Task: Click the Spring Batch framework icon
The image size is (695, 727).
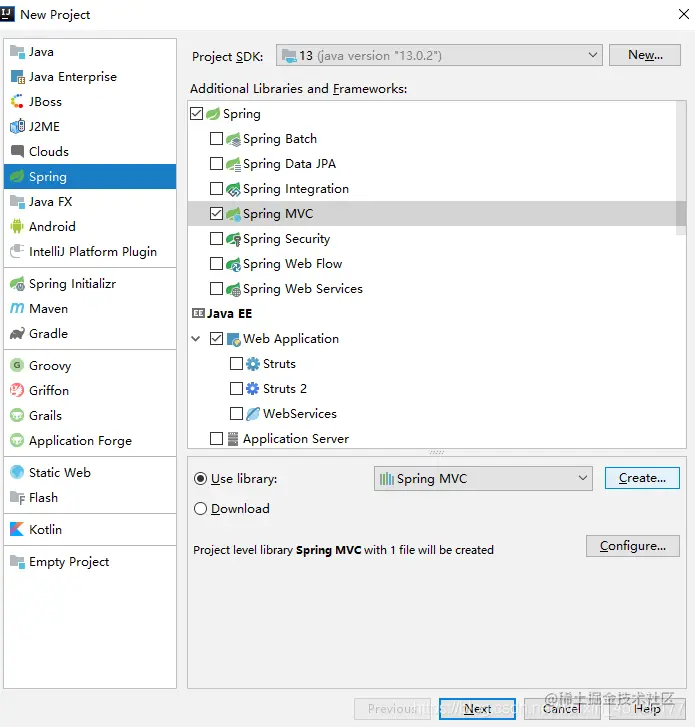Action: tap(233, 139)
